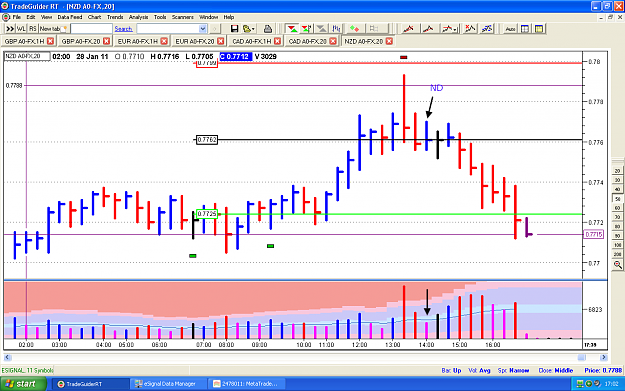This screenshot has height=391, width=625.
Task: Click the Search link
Action: click(x=123, y=29)
